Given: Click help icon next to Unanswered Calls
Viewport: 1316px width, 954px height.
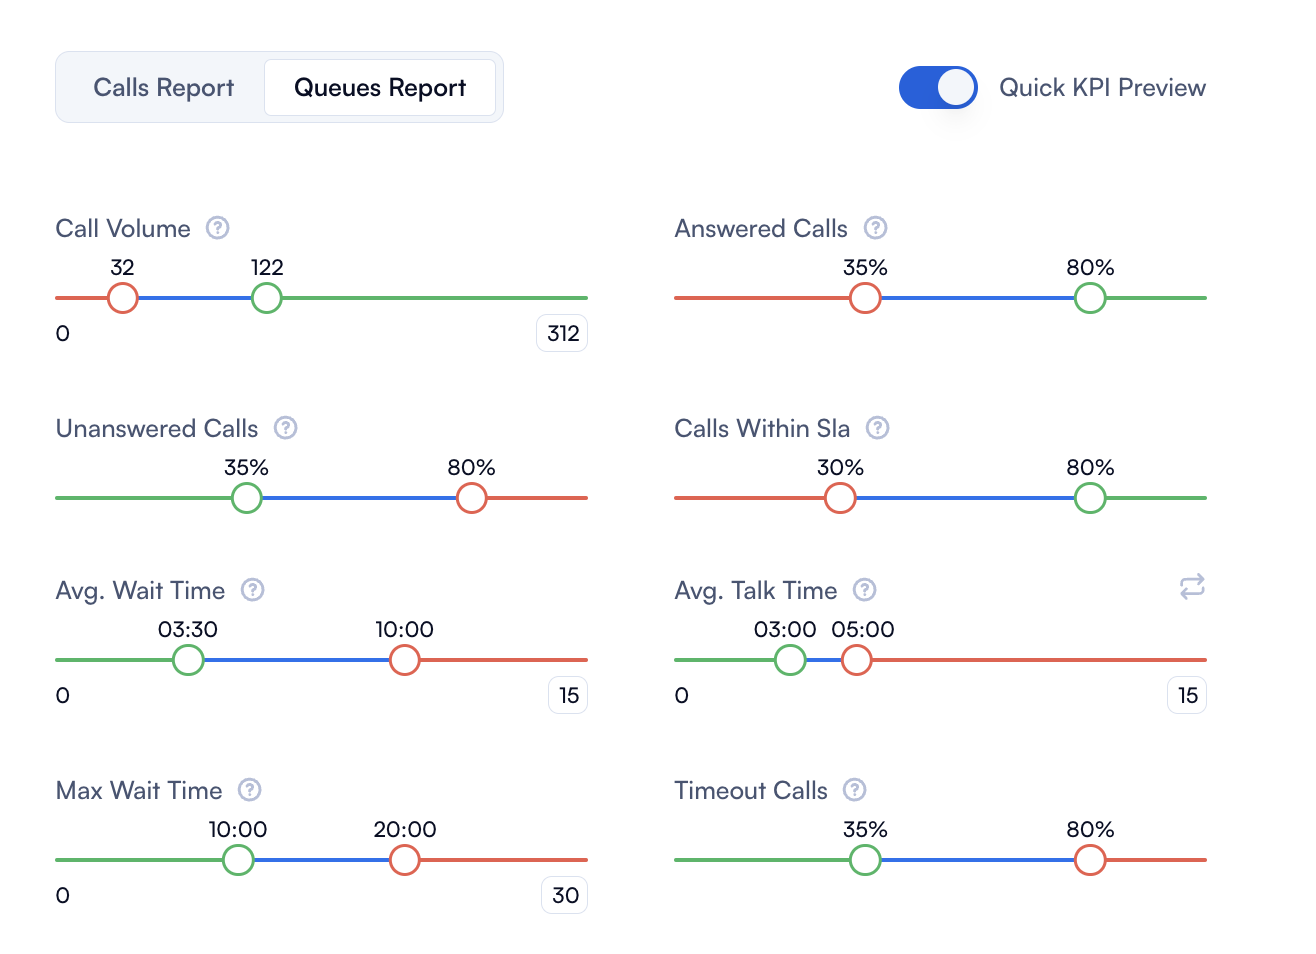Looking at the screenshot, I should (286, 428).
